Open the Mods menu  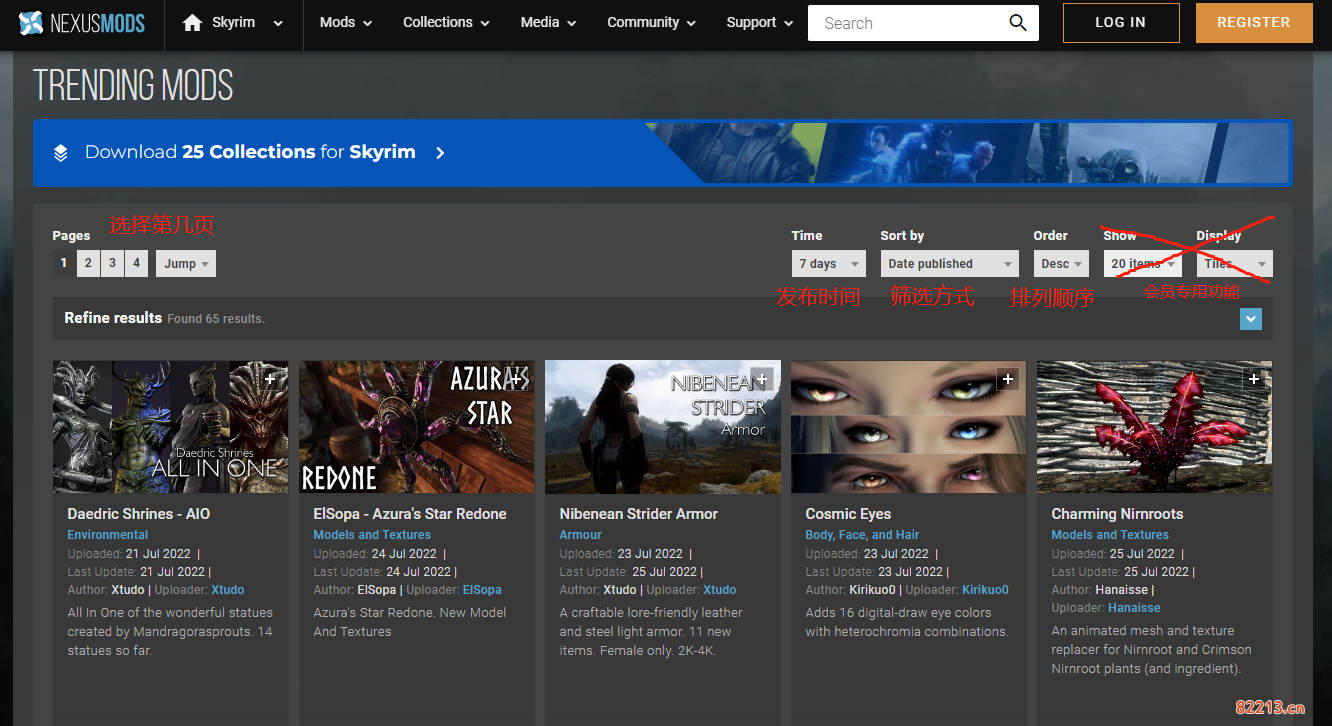point(346,23)
